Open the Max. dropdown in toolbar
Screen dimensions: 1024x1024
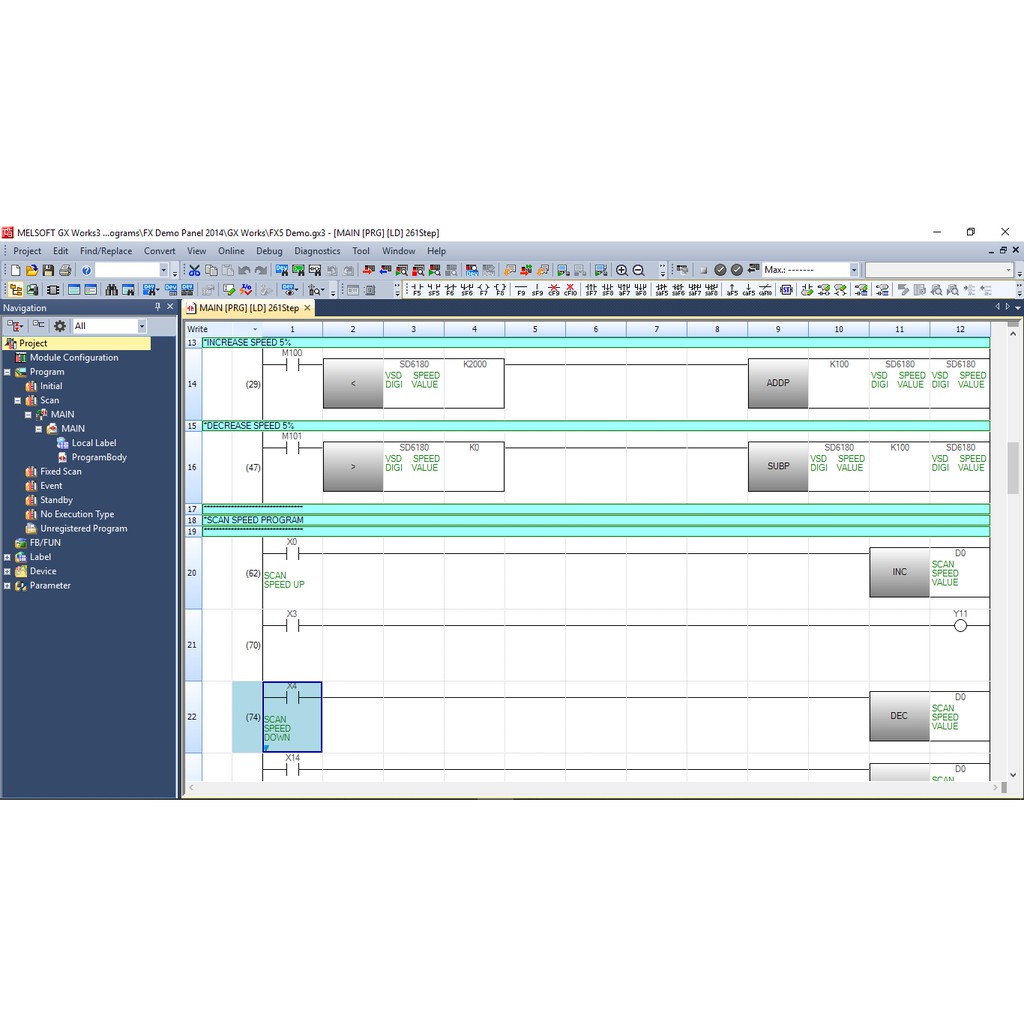[x=854, y=270]
